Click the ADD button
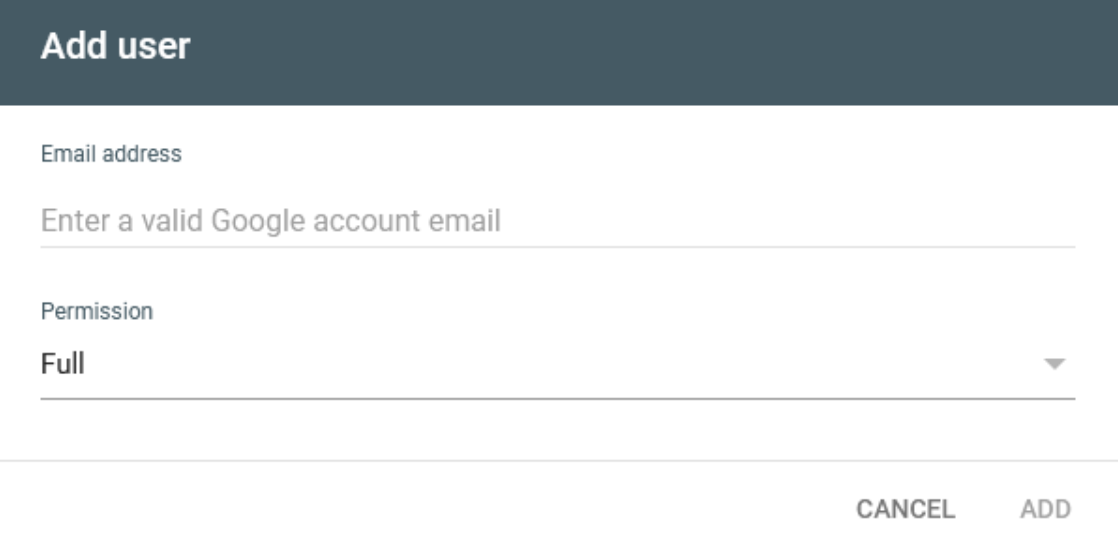Viewport: 1118px width, 556px height. tap(1045, 509)
